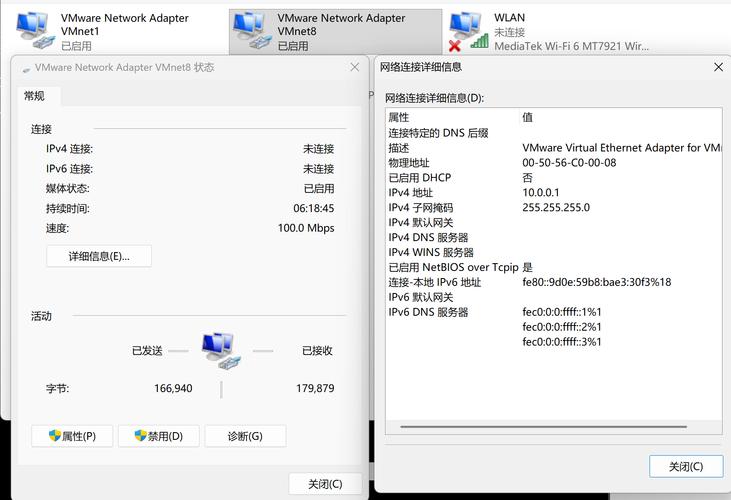This screenshot has width=731, height=500.
Task: Select the IPv4 地址 row label
Action: pyautogui.click(x=411, y=192)
